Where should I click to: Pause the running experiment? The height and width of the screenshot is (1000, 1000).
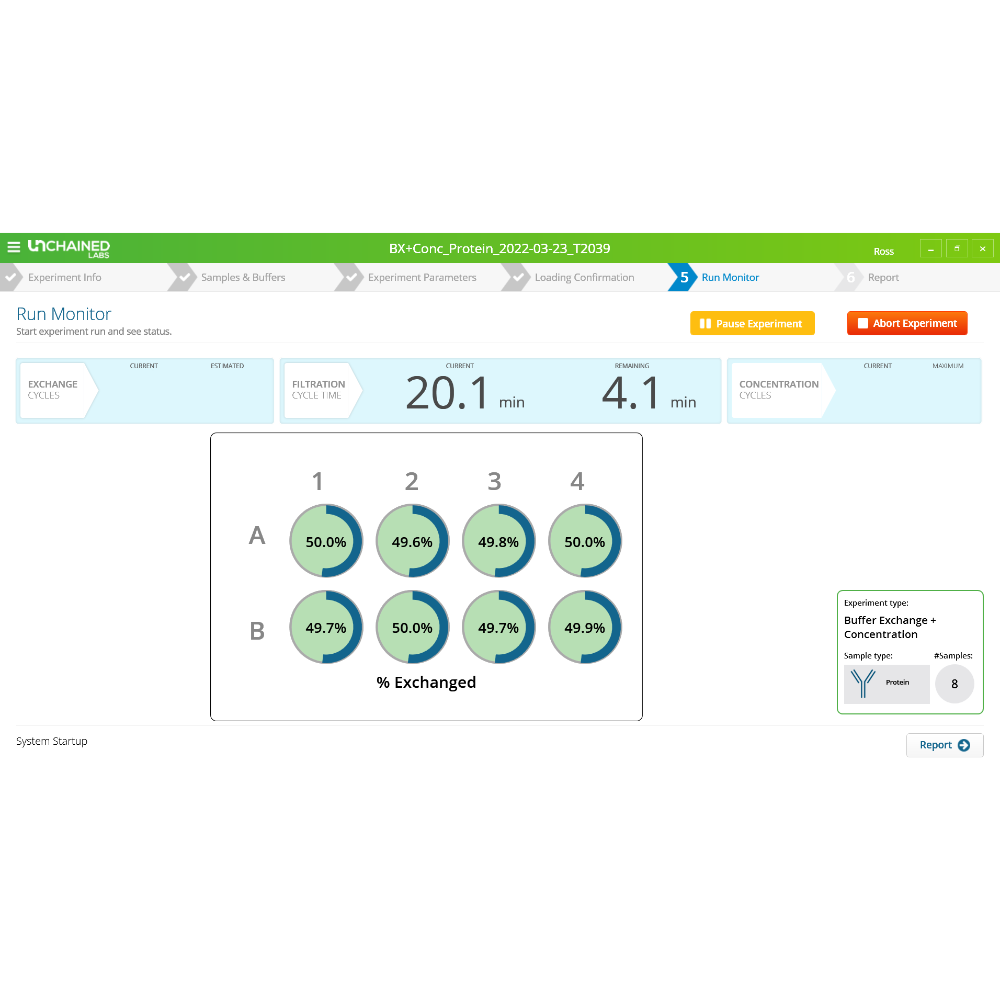click(x=752, y=324)
